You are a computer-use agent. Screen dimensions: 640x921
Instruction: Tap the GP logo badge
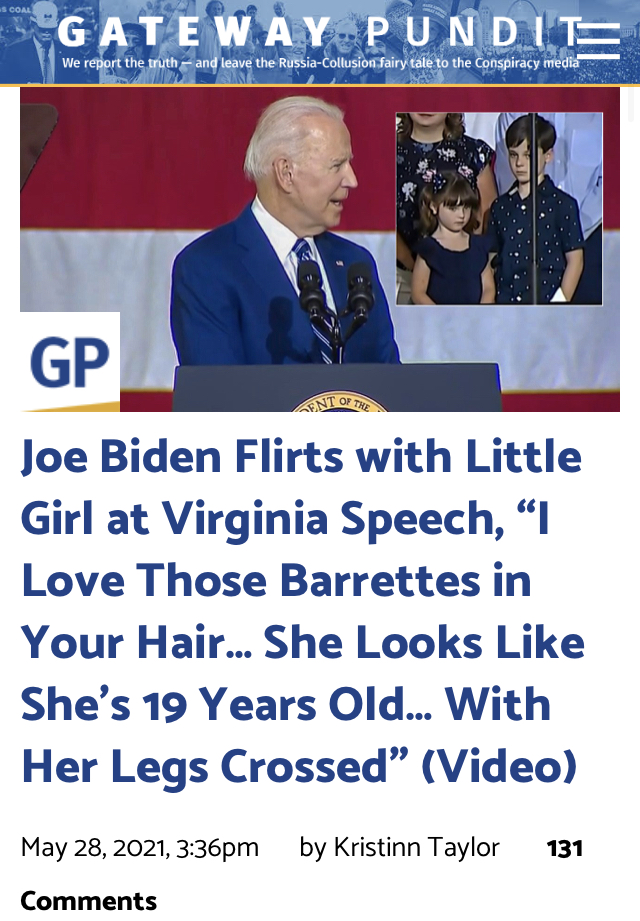pos(70,362)
